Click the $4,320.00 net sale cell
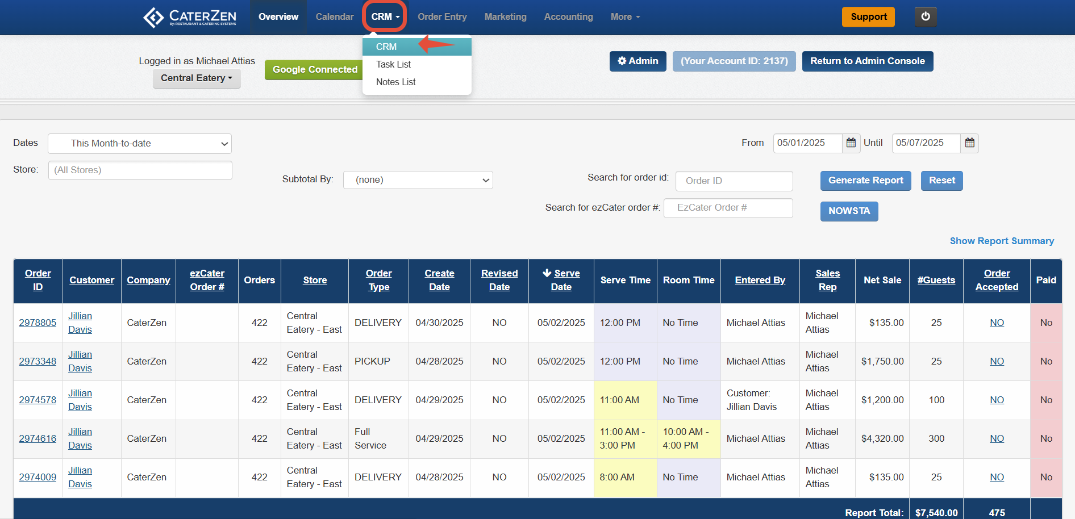This screenshot has height=519, width=1075. tap(882, 438)
